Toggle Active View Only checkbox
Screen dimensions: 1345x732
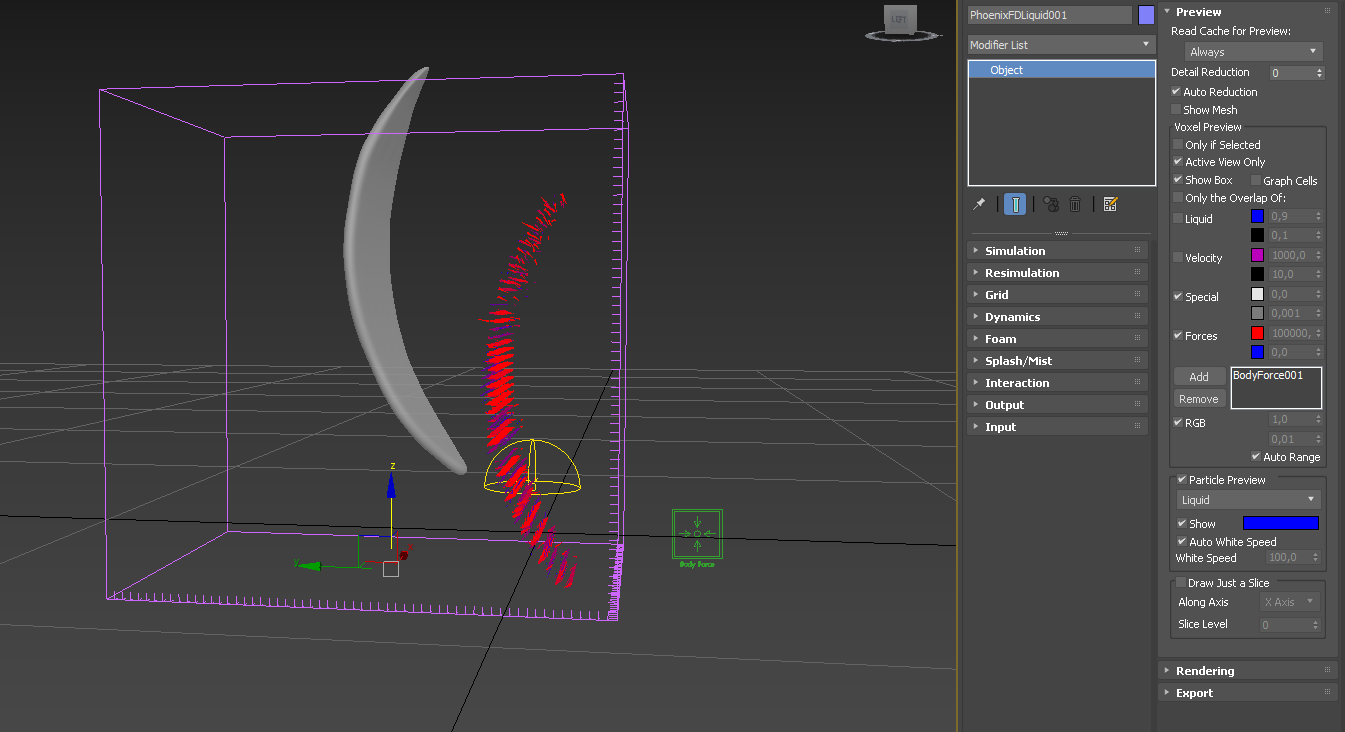click(x=1178, y=162)
